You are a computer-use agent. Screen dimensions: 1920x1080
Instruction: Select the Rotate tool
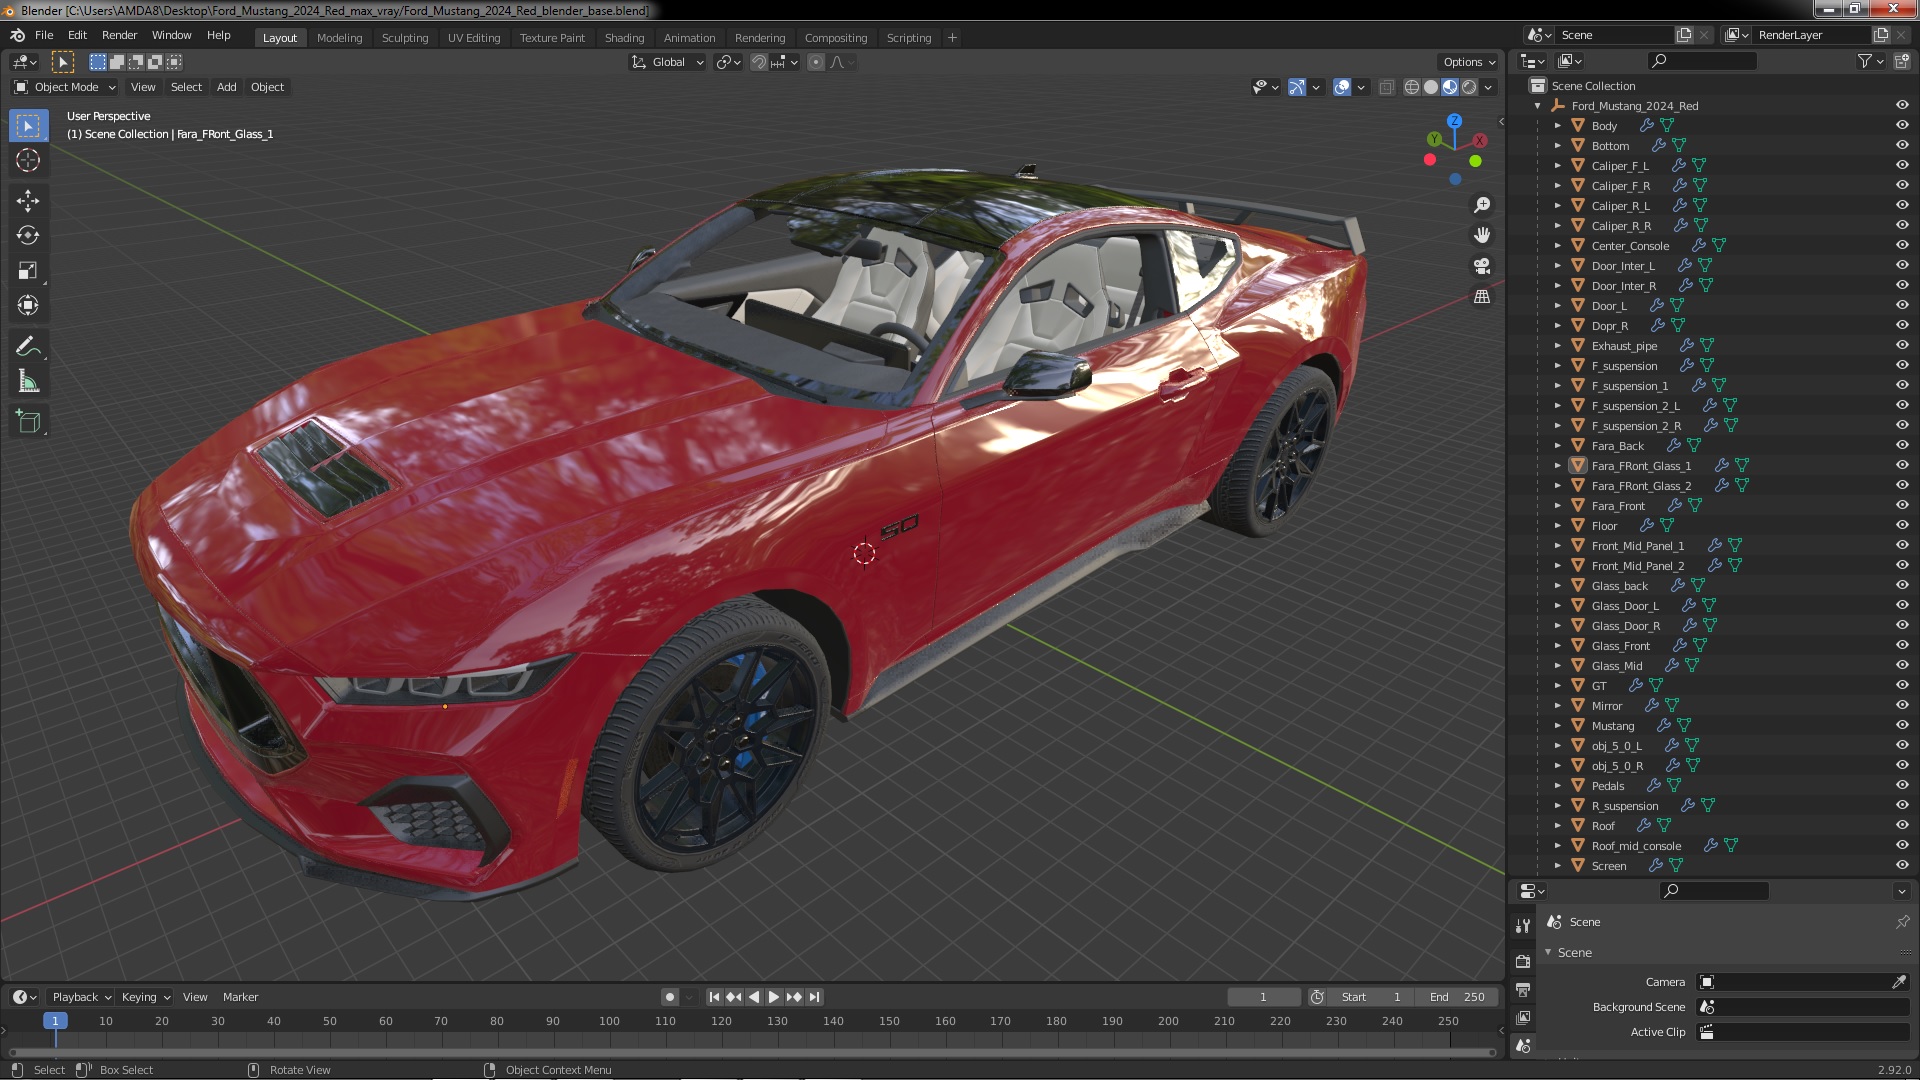[x=28, y=236]
